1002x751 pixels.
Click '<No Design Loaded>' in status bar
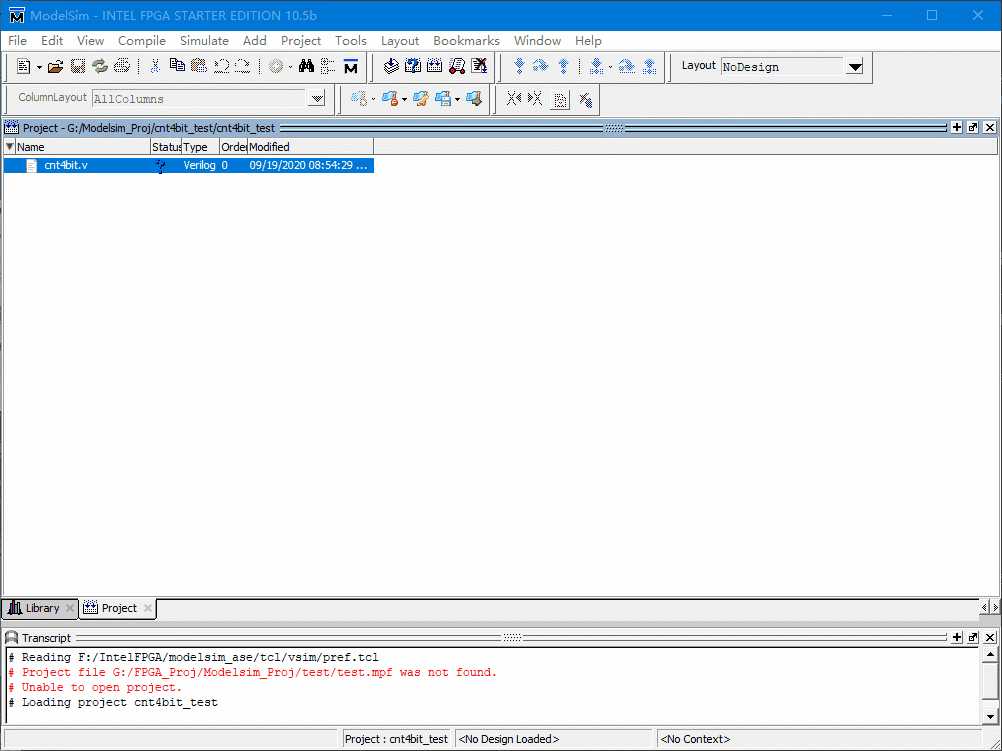(509, 739)
